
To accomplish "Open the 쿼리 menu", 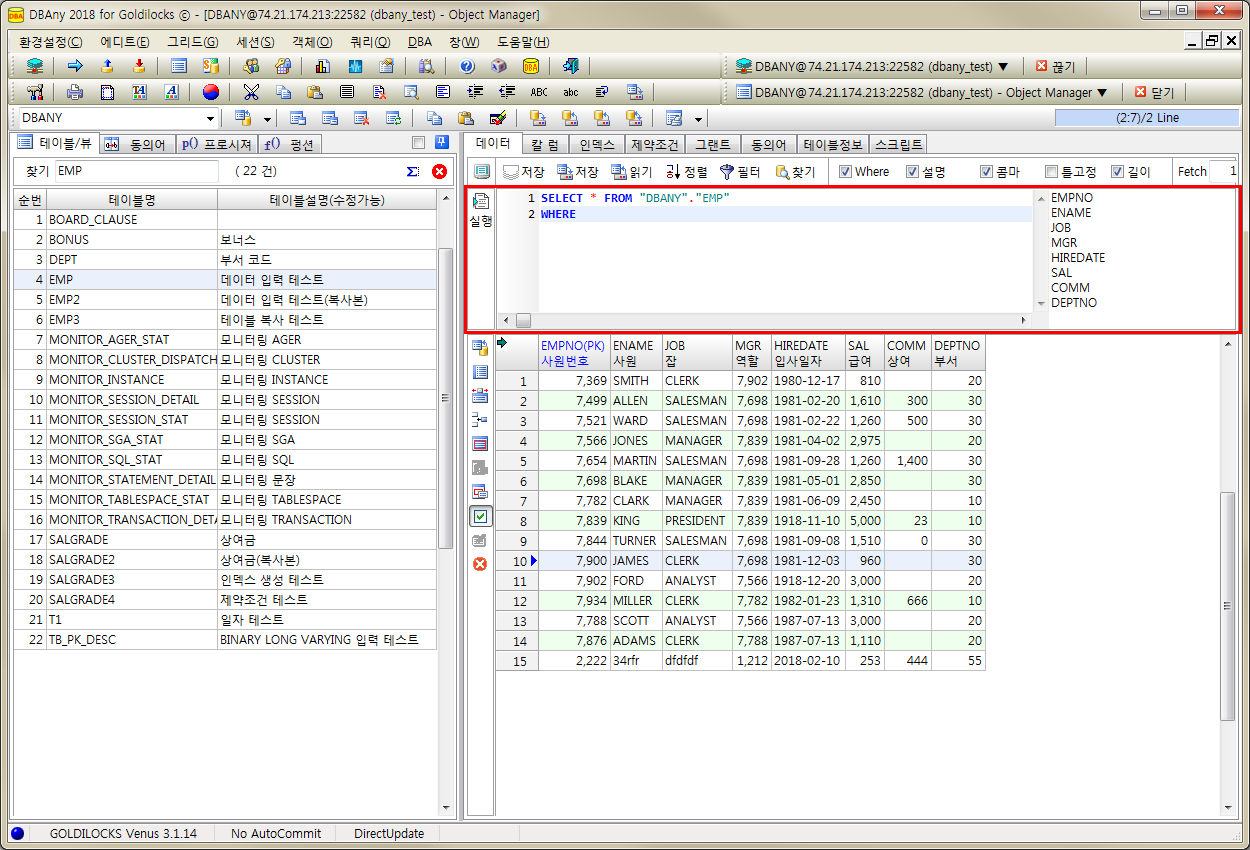I will [x=370, y=42].
